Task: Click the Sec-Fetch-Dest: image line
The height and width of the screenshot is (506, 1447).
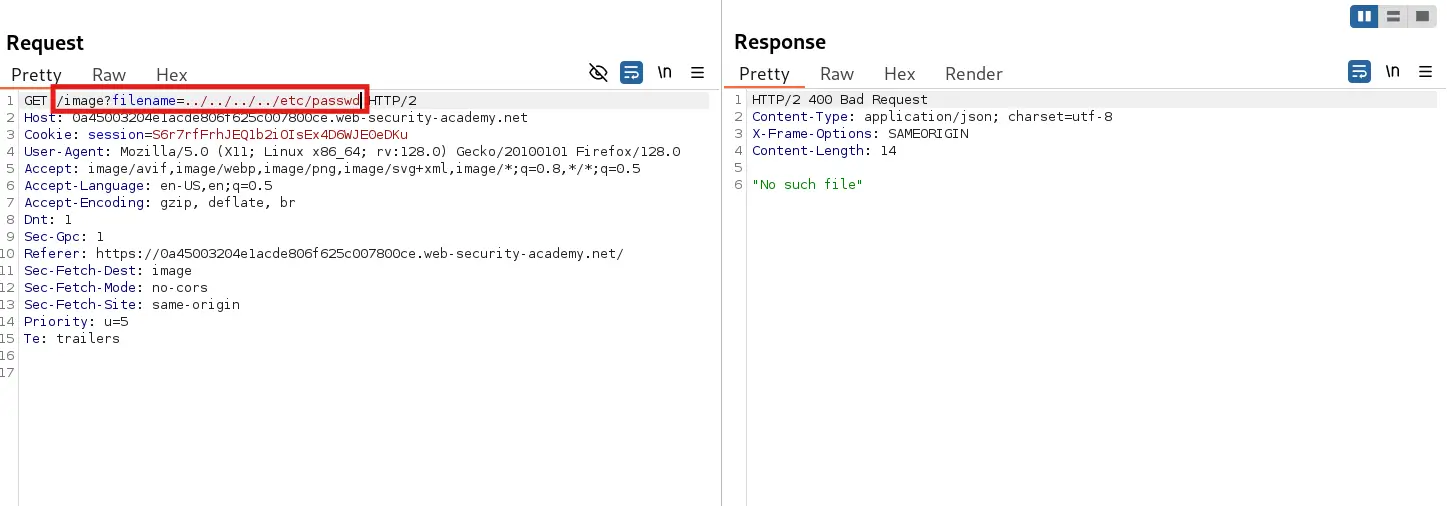Action: (108, 271)
